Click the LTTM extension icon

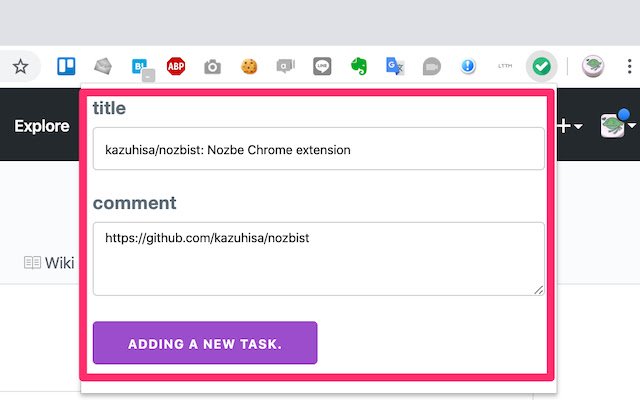coord(505,66)
